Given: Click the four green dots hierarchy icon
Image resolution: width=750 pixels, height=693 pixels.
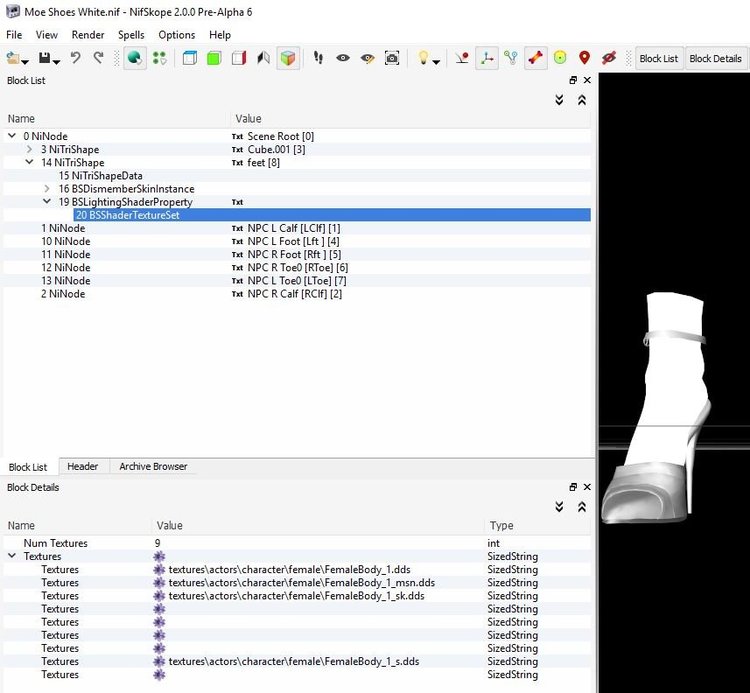Looking at the screenshot, I should click(x=159, y=58).
